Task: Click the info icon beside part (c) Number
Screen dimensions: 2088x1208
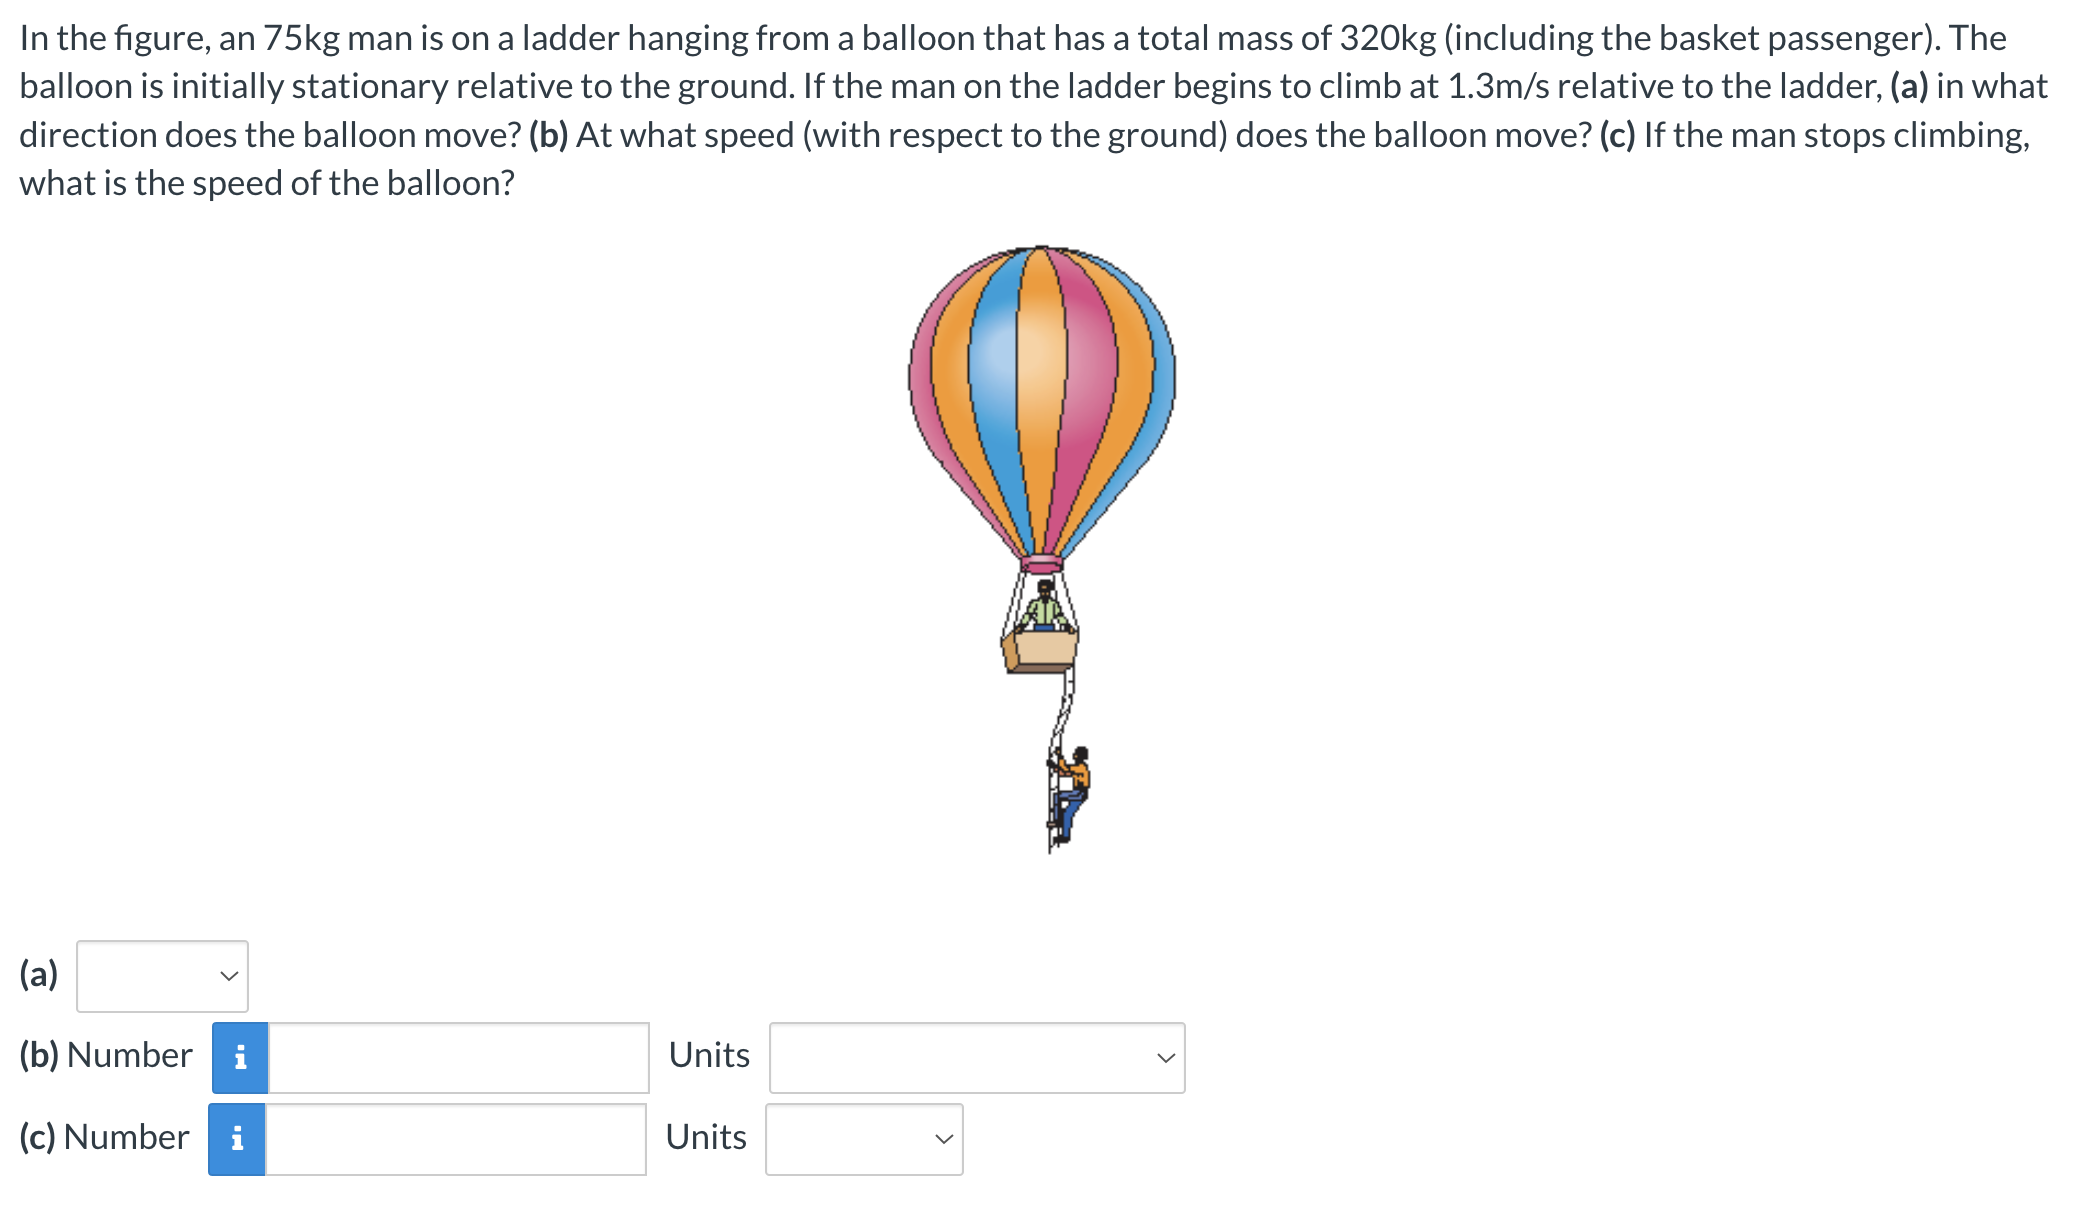Action: coord(238,1139)
